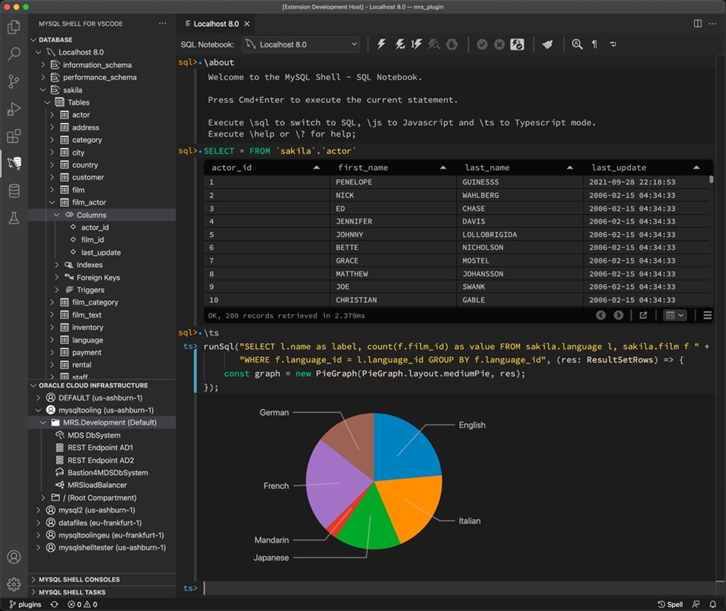The width and height of the screenshot is (726, 611).
Task: Expand MYSQL SHELL CONSOLES section
Action: [33, 580]
